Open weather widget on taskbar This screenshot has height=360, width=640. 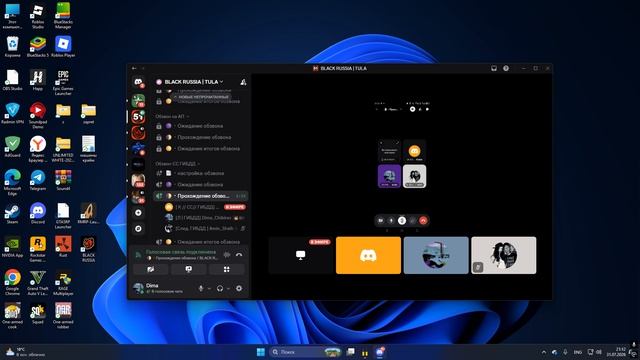(x=24, y=352)
